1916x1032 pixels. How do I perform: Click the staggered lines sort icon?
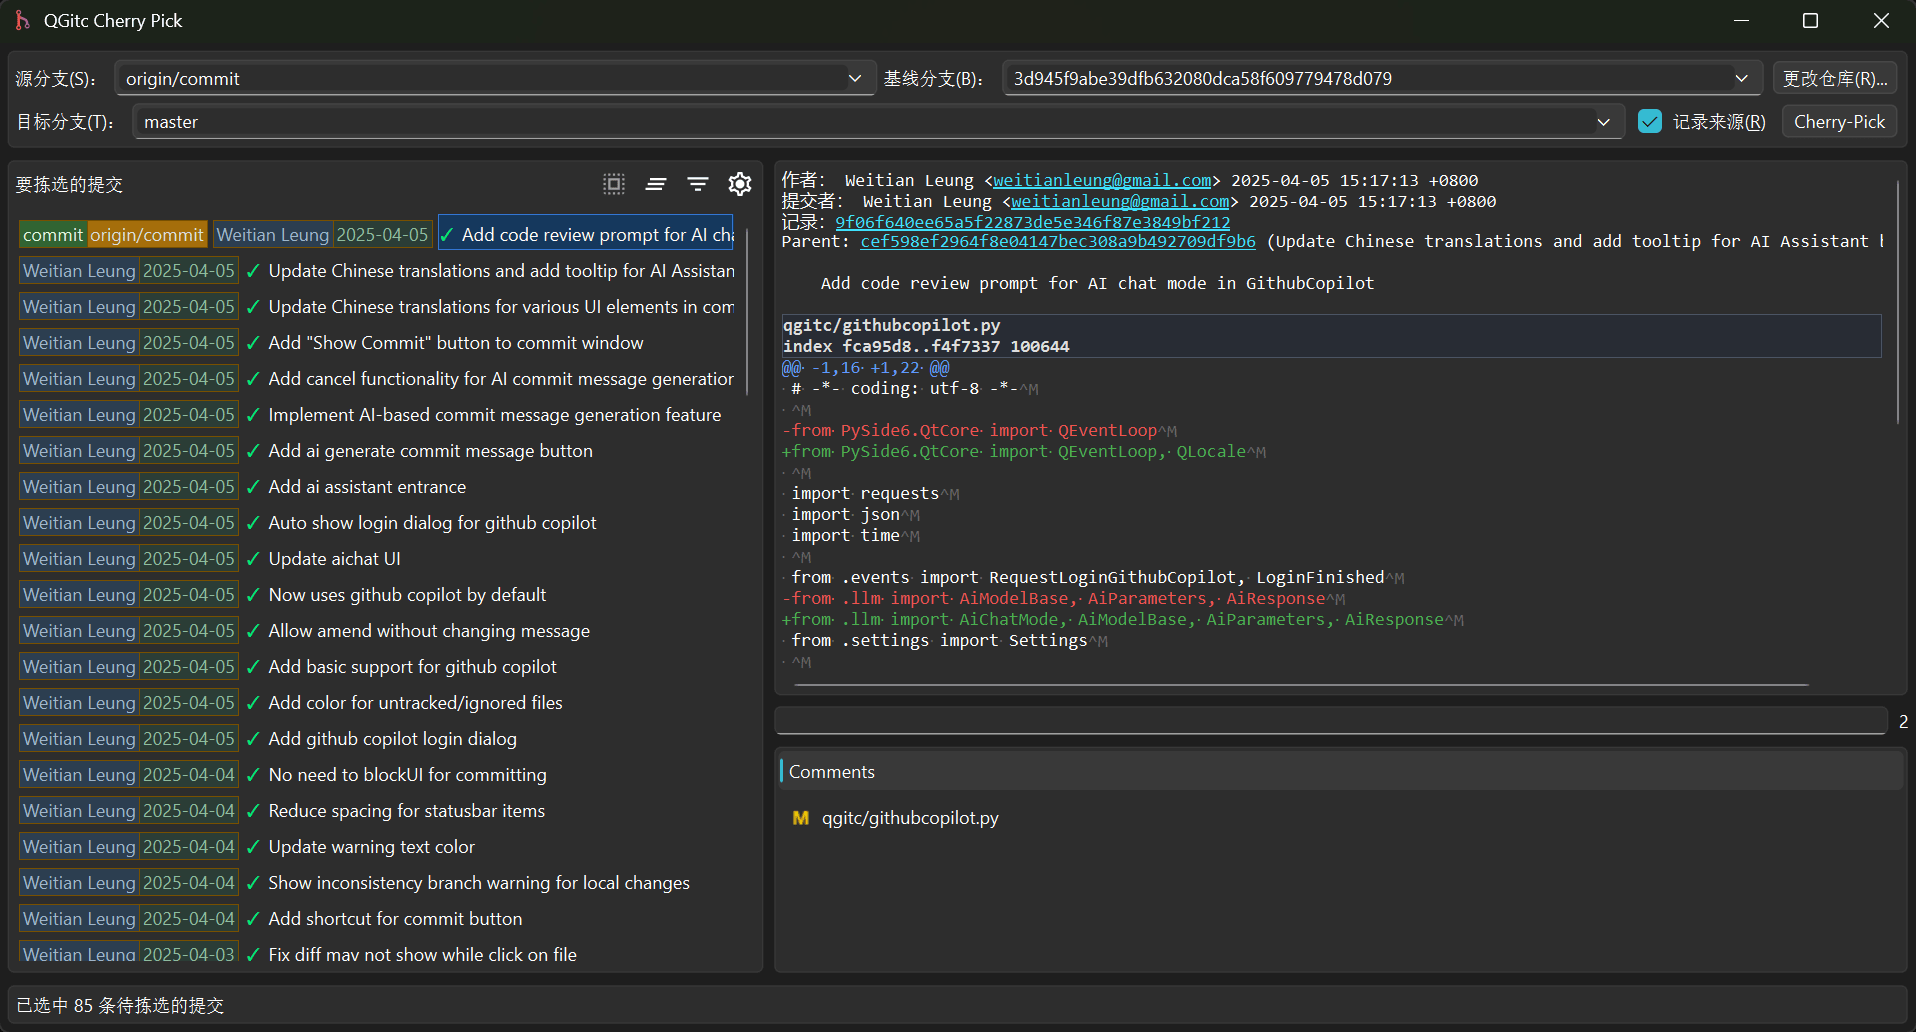(x=656, y=184)
